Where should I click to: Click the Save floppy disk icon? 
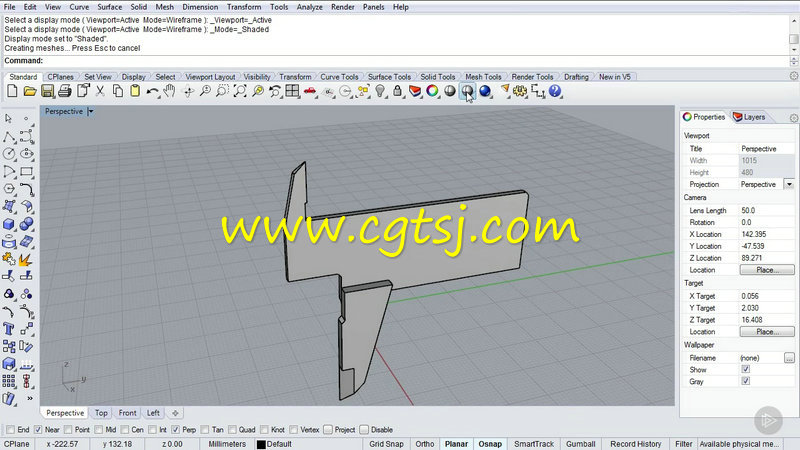pyautogui.click(x=47, y=91)
